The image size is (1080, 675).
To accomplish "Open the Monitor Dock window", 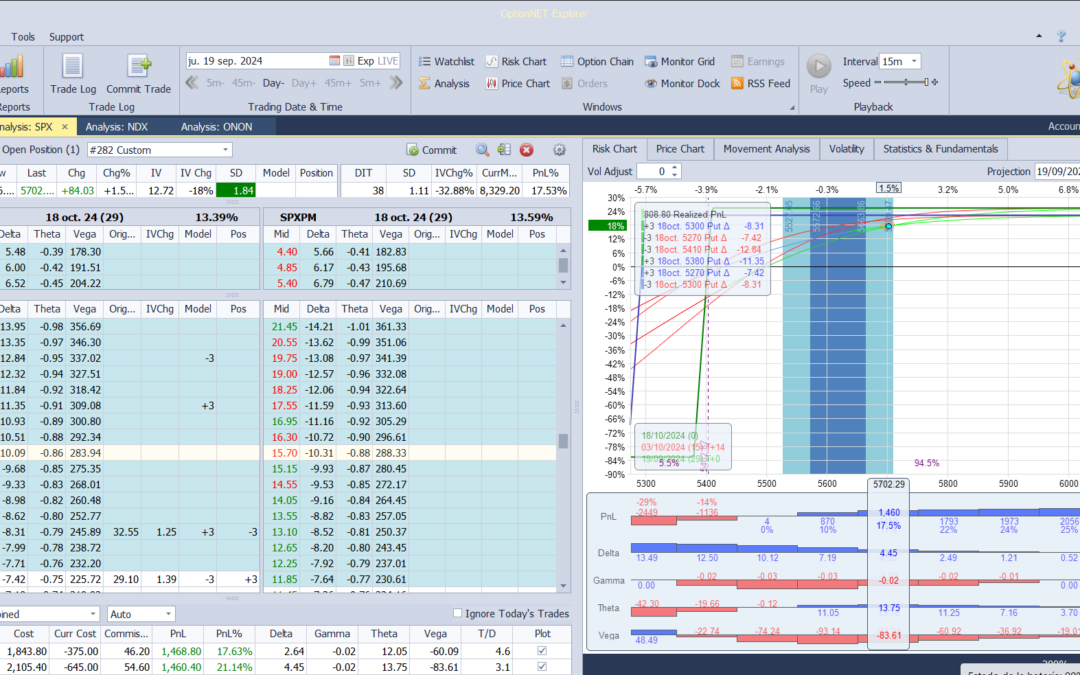I will pyautogui.click(x=681, y=84).
